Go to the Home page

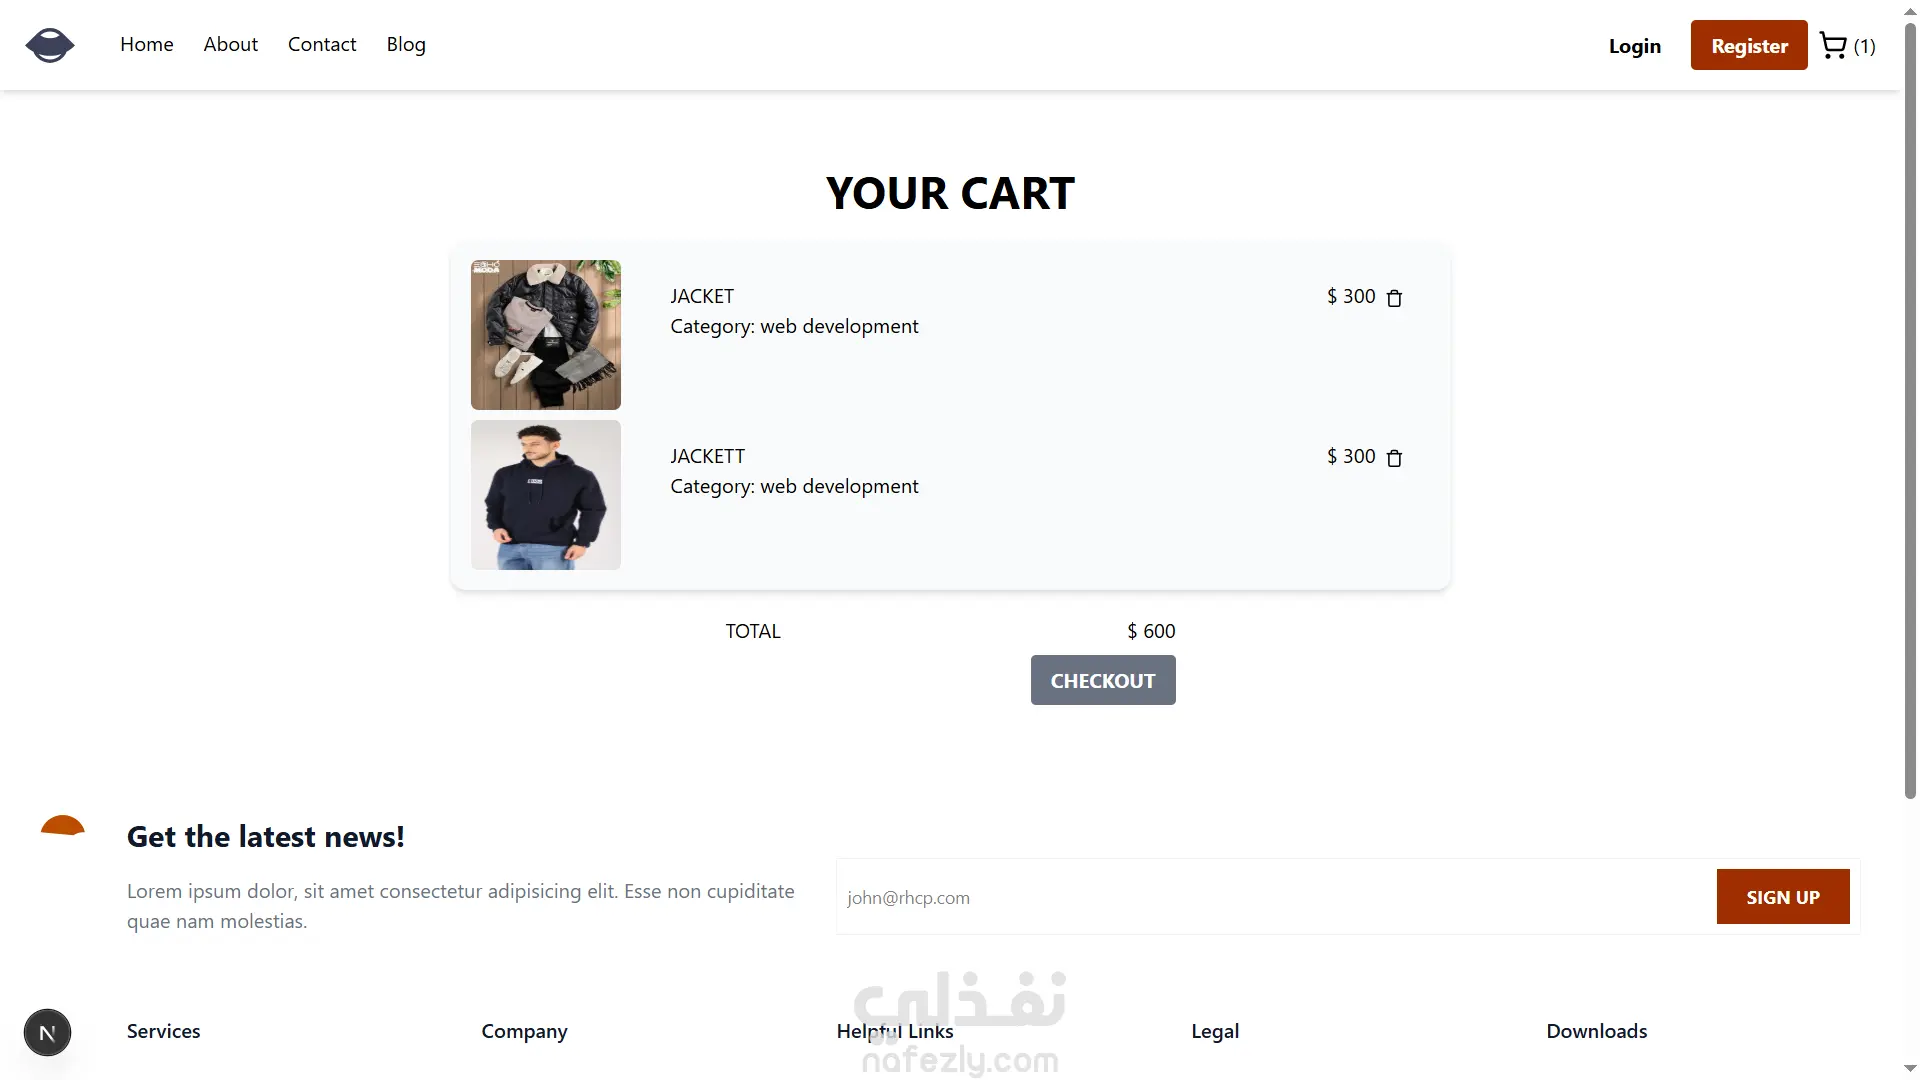coord(147,45)
